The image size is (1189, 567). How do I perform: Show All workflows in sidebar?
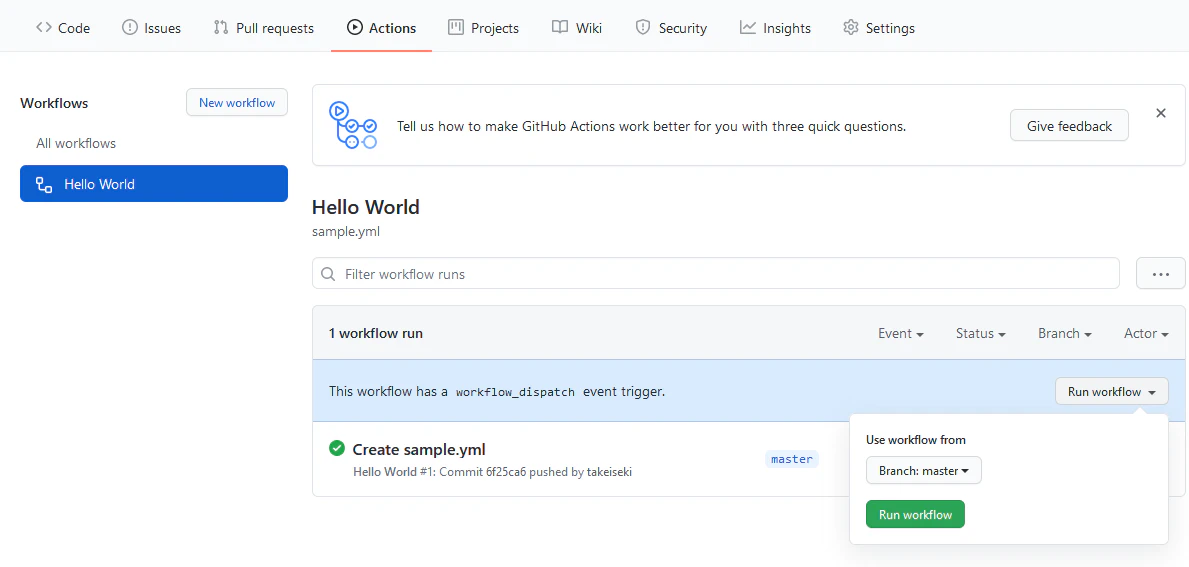(x=76, y=143)
